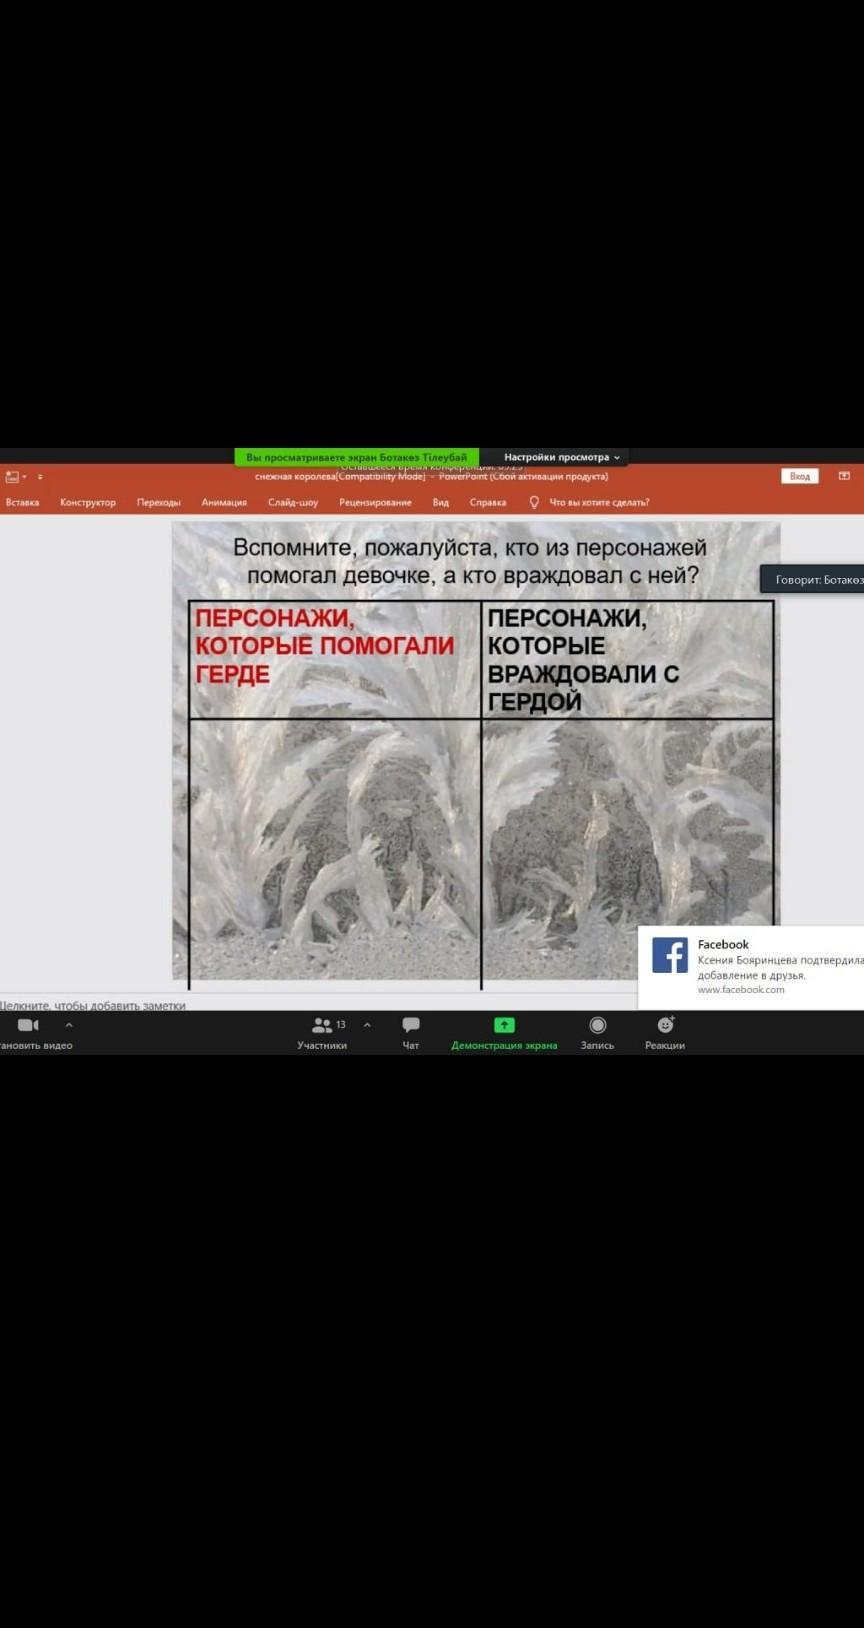Toggle the video camera on or off
864x1628 pixels.
pyautogui.click(x=28, y=1026)
